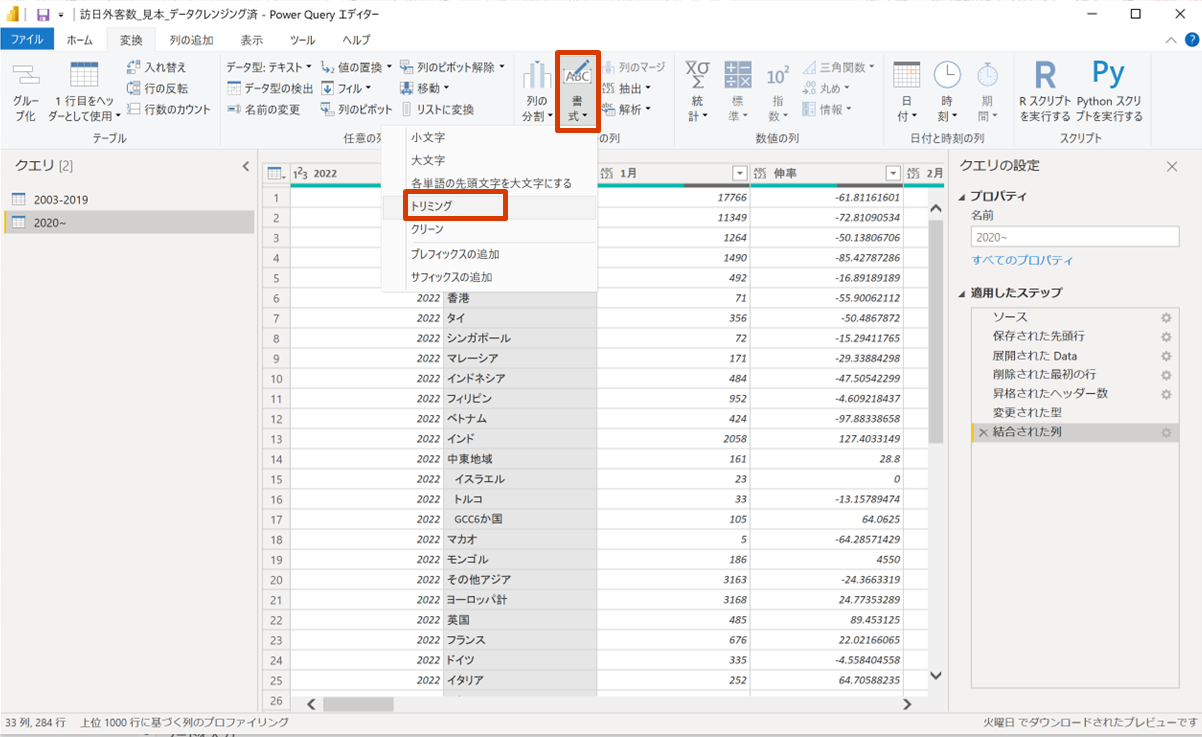Open the 列のピボット解除 dropdown
Image resolution: width=1202 pixels, height=737 pixels.
453,67
